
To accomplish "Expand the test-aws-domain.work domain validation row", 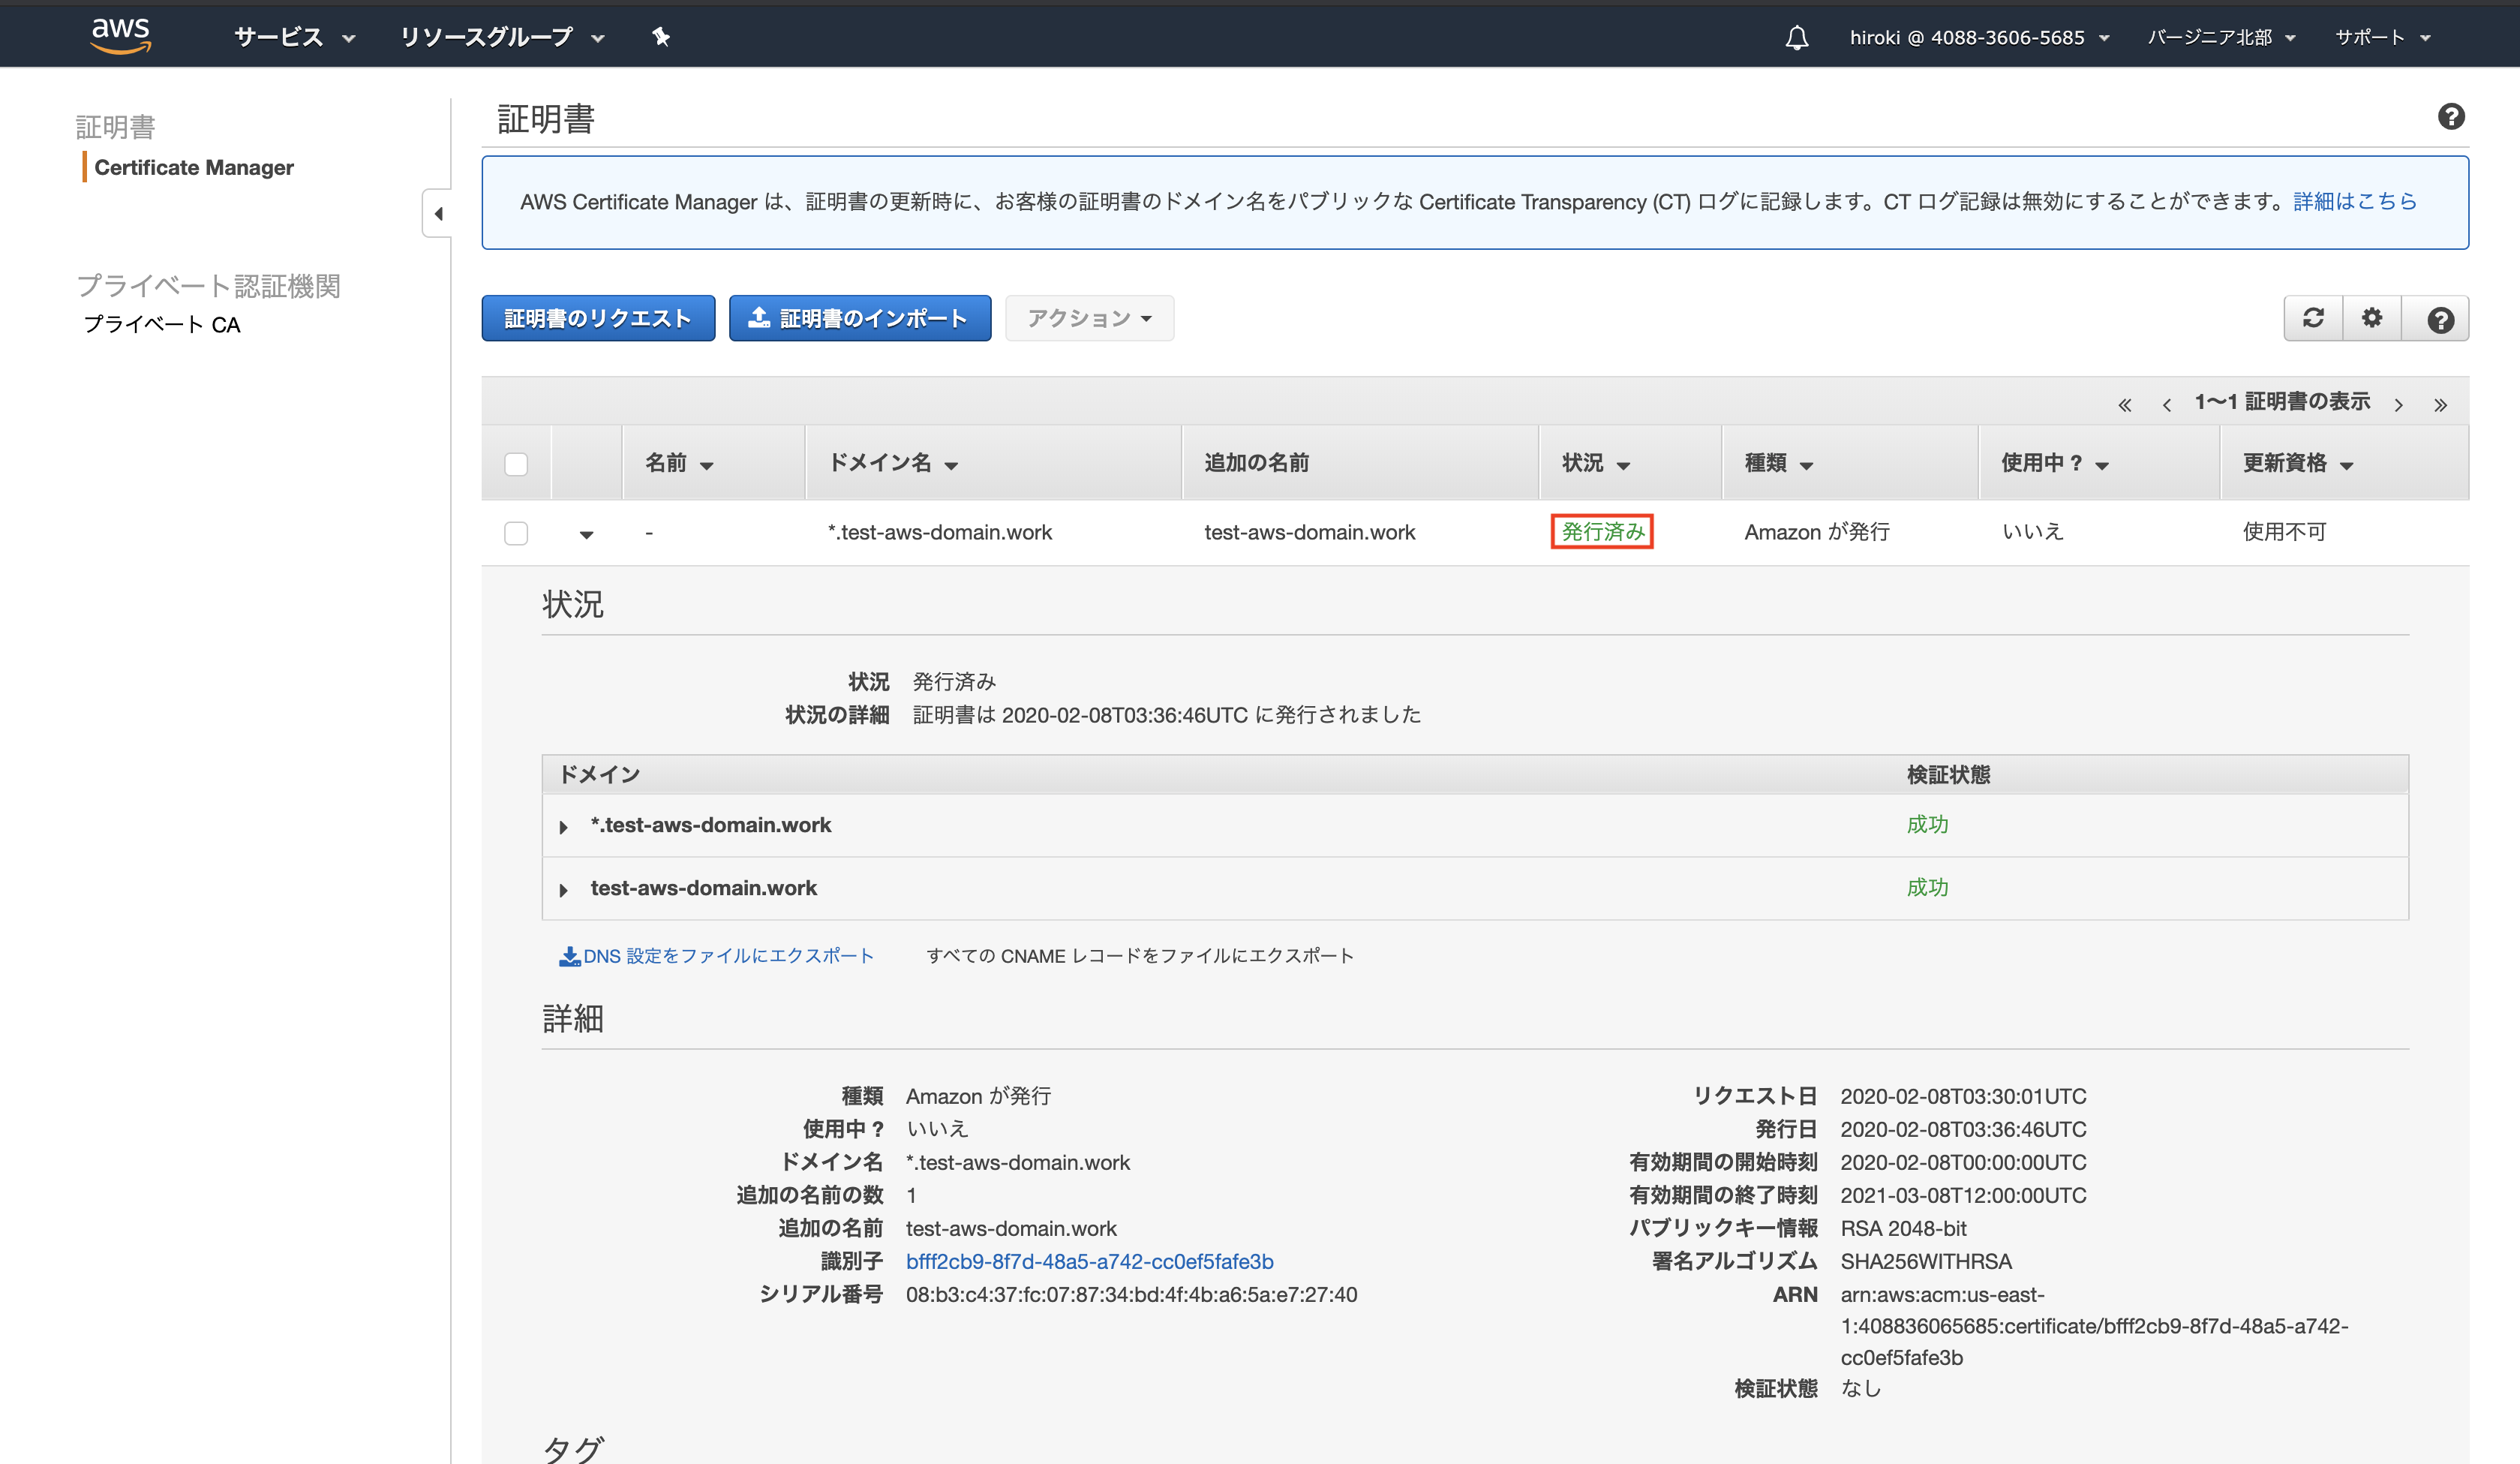I will [x=564, y=890].
